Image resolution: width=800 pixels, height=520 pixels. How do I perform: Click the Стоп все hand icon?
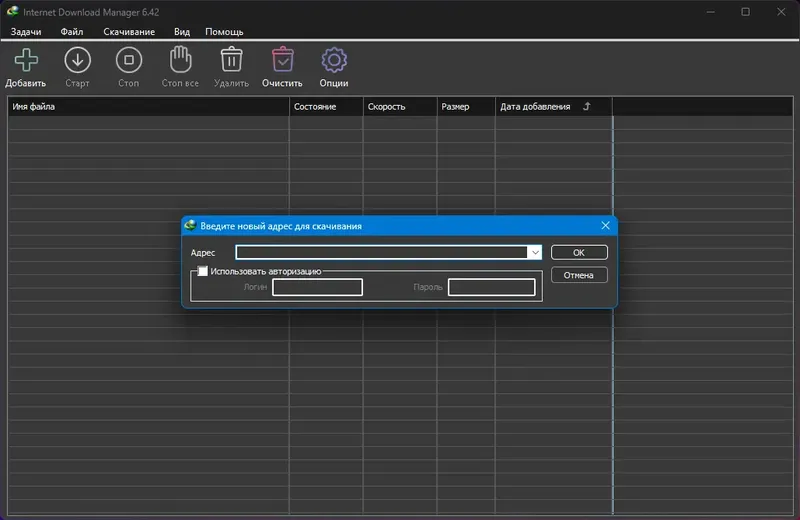180,59
